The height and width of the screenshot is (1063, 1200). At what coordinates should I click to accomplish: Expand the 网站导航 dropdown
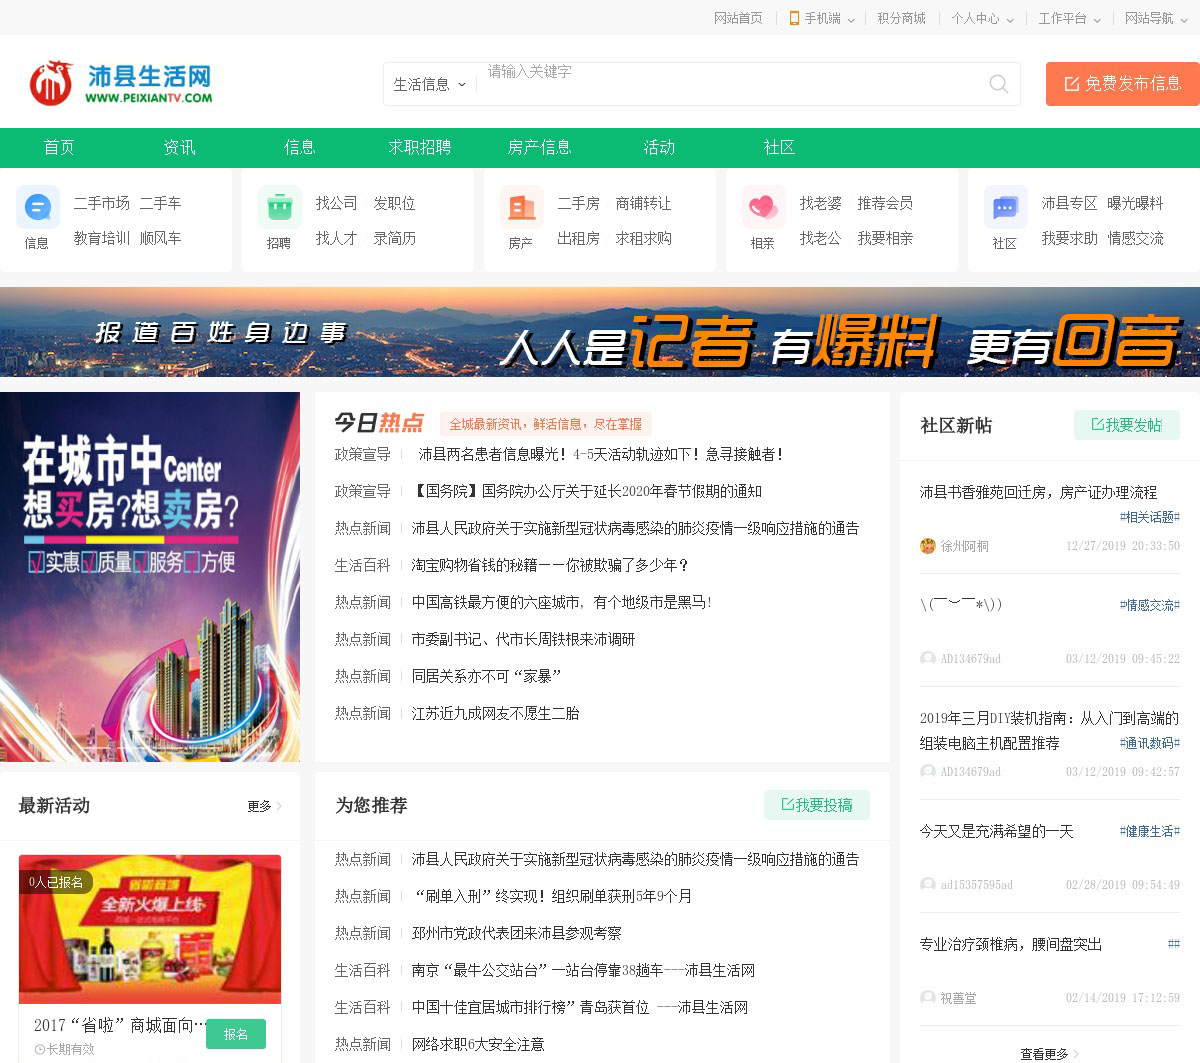click(1155, 18)
